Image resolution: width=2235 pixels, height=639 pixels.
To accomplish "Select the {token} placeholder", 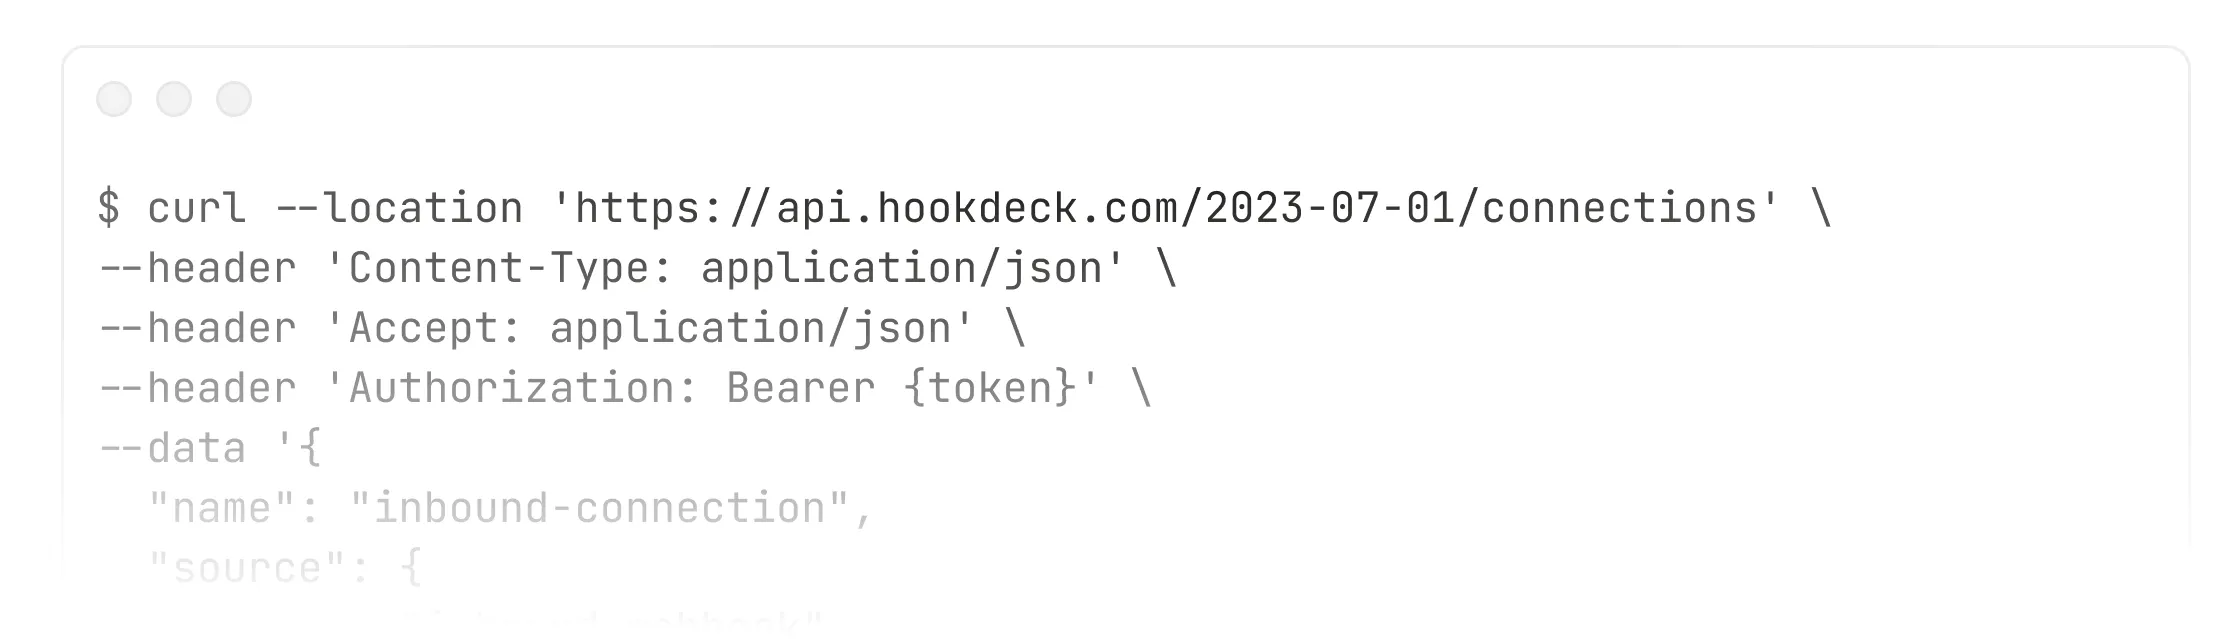I will coord(990,388).
